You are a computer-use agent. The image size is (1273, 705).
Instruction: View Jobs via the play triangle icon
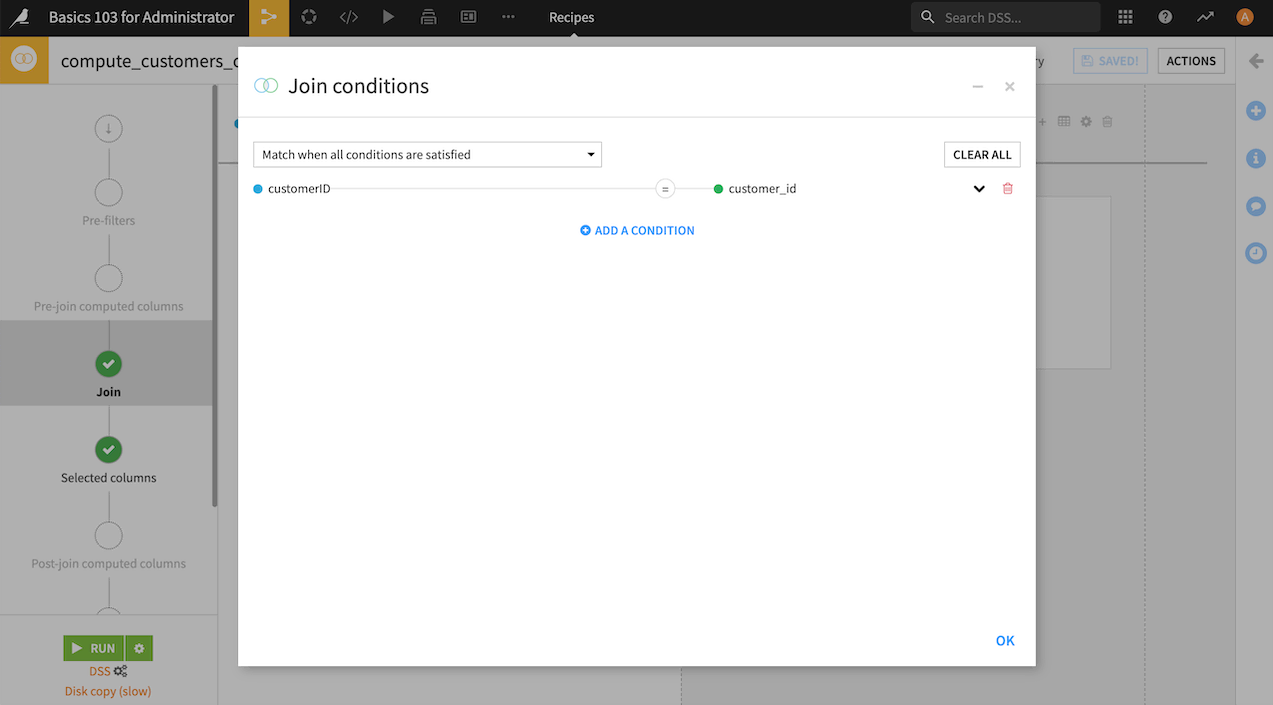(388, 17)
